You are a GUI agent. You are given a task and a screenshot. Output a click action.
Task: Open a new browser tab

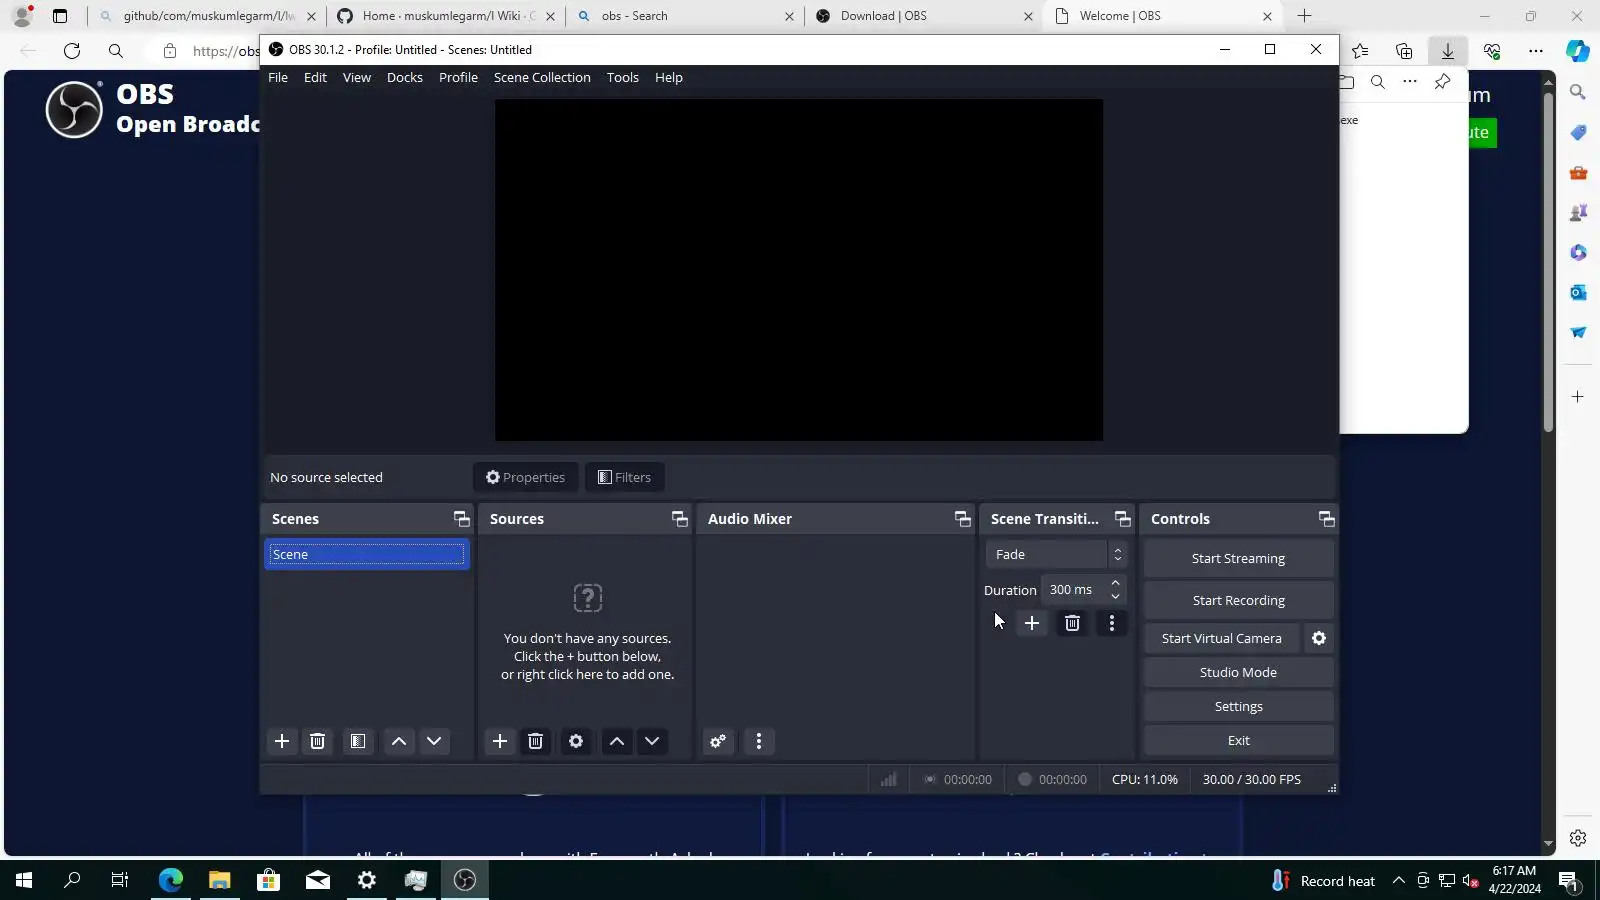(1304, 16)
